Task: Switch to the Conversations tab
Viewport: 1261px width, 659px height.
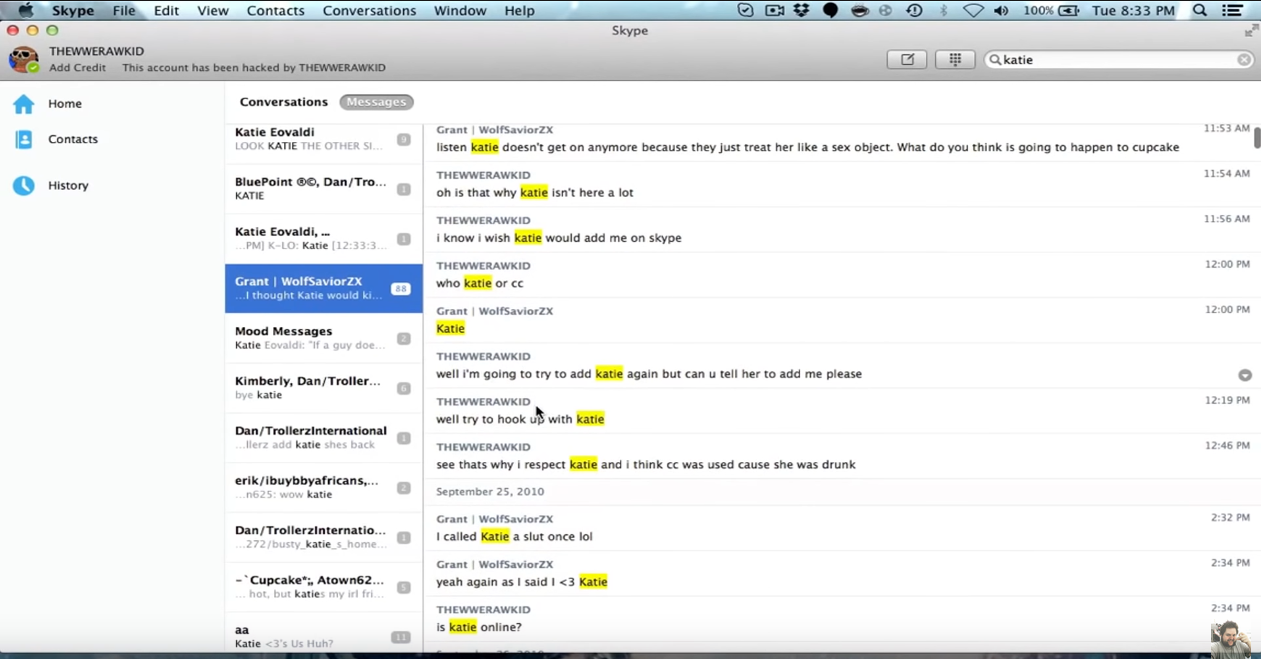Action: pyautogui.click(x=284, y=102)
